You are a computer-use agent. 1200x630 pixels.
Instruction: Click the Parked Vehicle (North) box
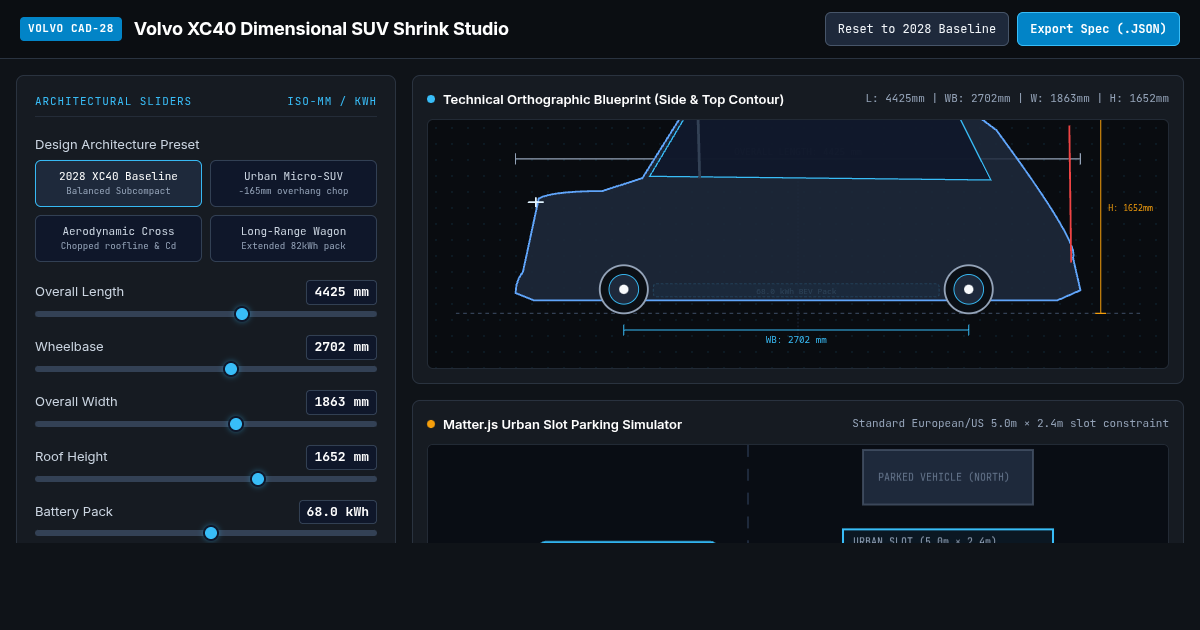tap(948, 477)
